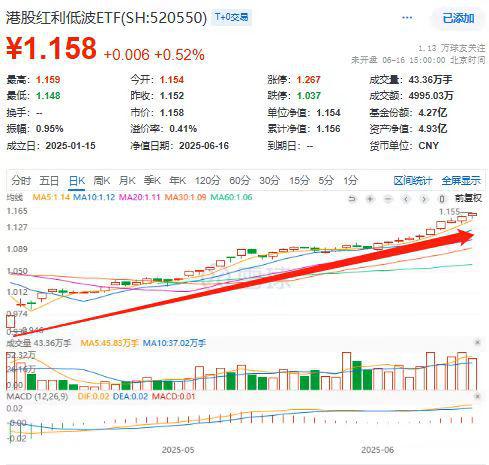Shift chart right with the right arrow icon
489x465 pixels.
[x=424, y=199]
